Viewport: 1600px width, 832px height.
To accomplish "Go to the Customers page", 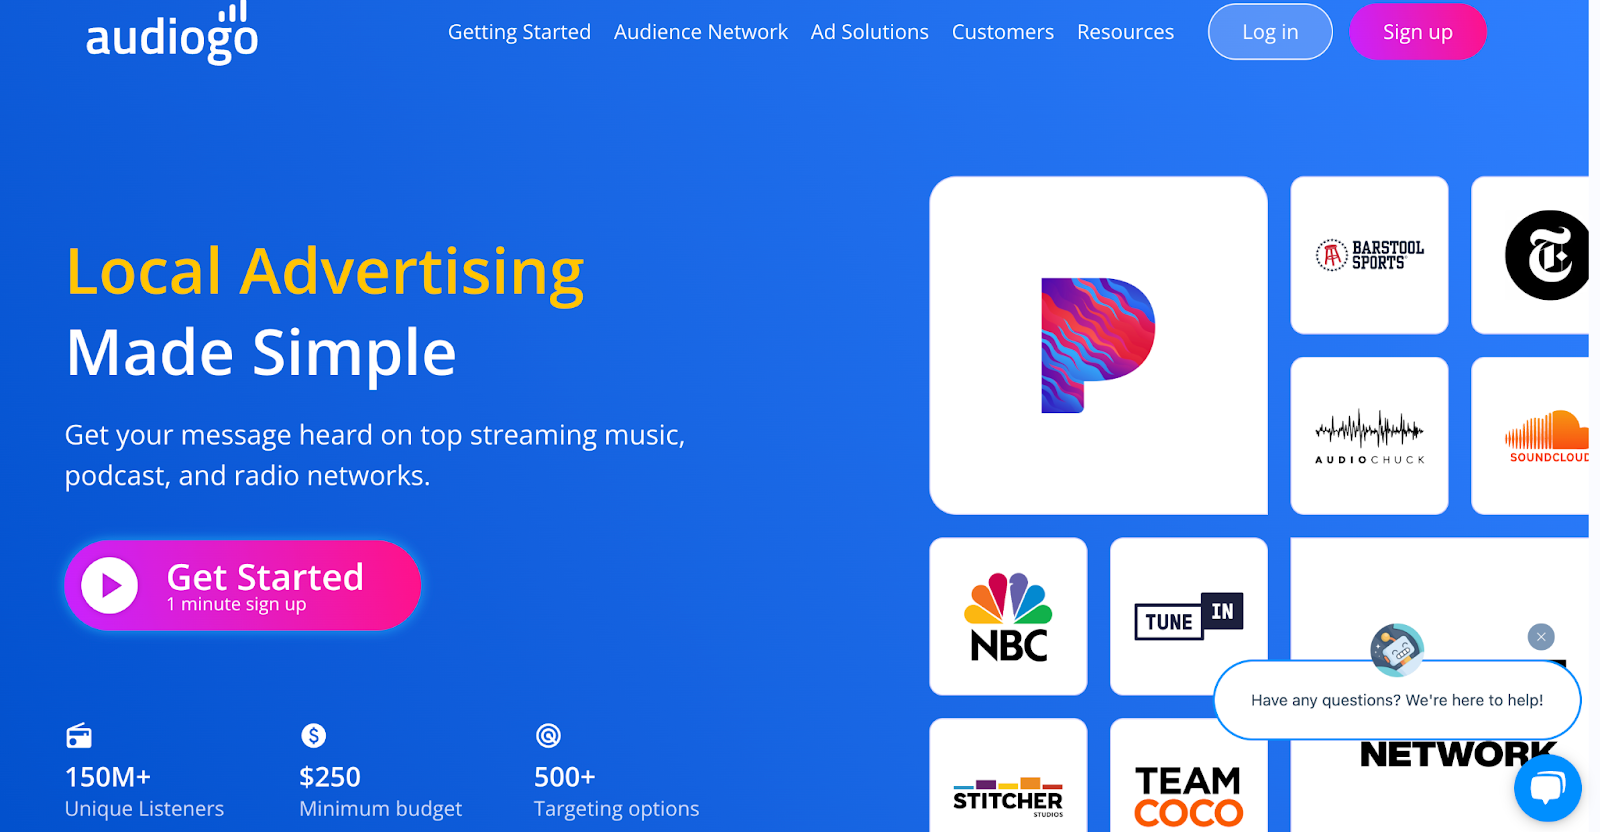I will pyautogui.click(x=1003, y=32).
